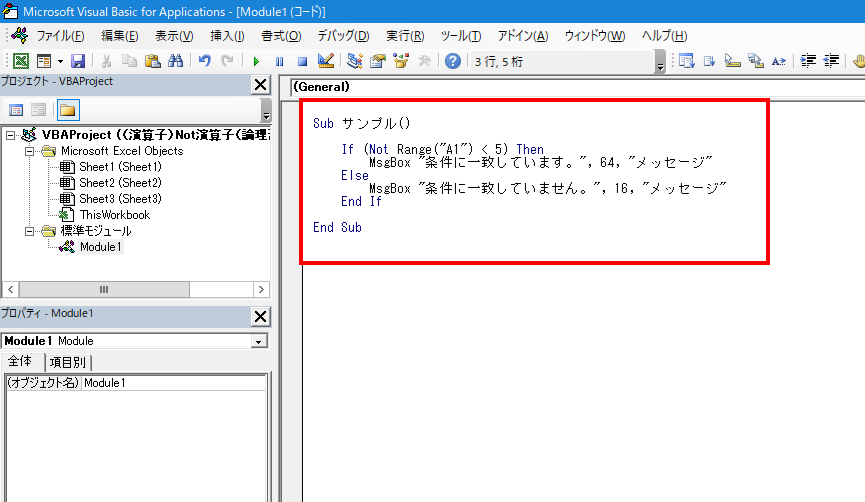This screenshot has width=865, height=502.
Task: Open Project Explorer toolbar icon
Action: point(355,61)
